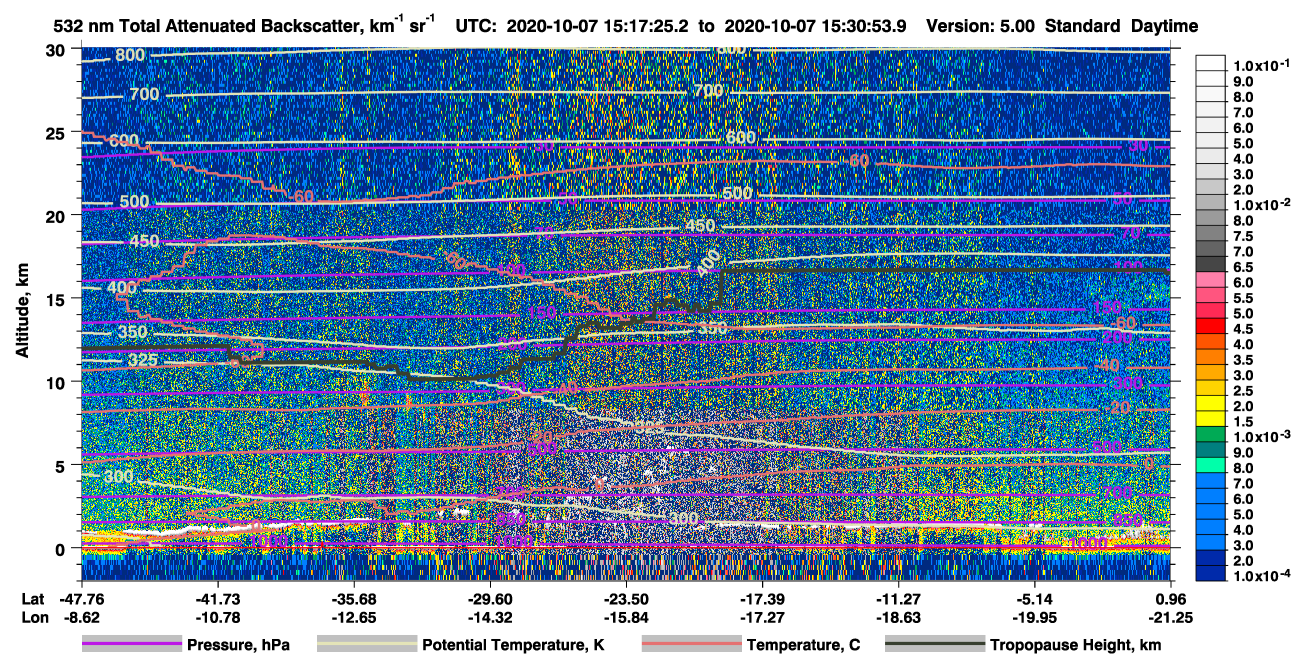The image size is (1300, 667).
Task: Click the Potential Temperature legend line sample
Action: 367,645
